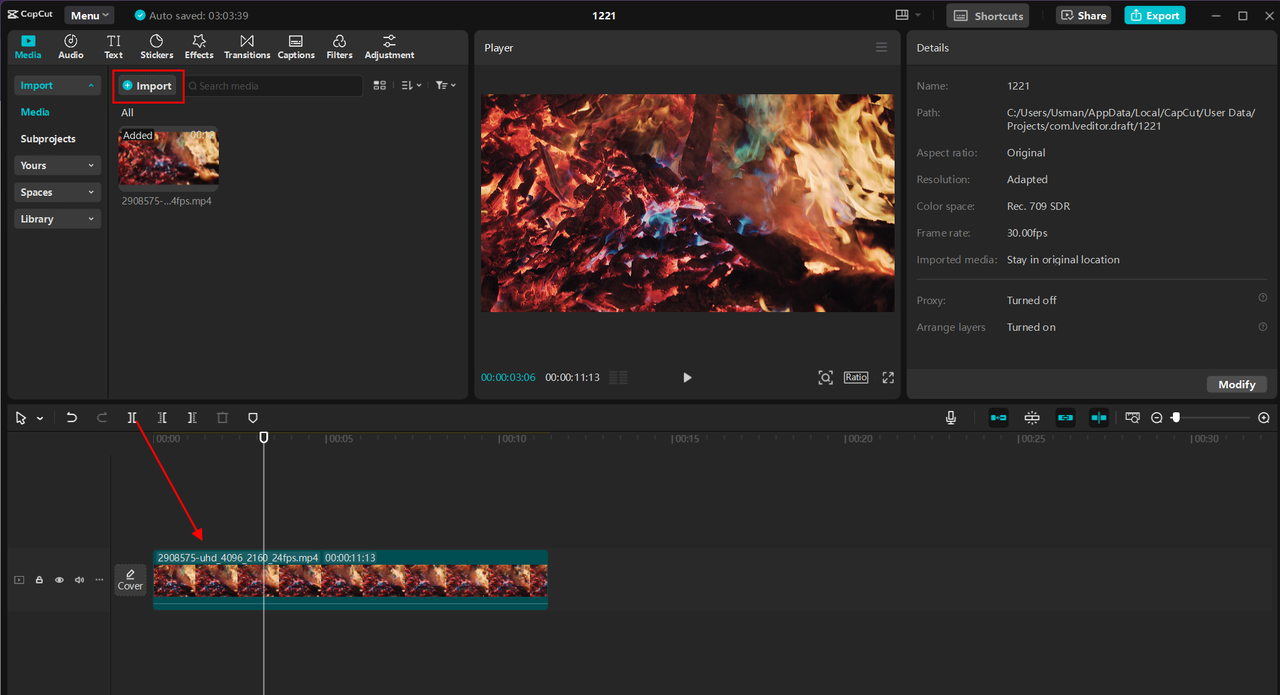Image resolution: width=1280 pixels, height=695 pixels.
Task: Switch media list to grid view icon
Action: coord(379,86)
